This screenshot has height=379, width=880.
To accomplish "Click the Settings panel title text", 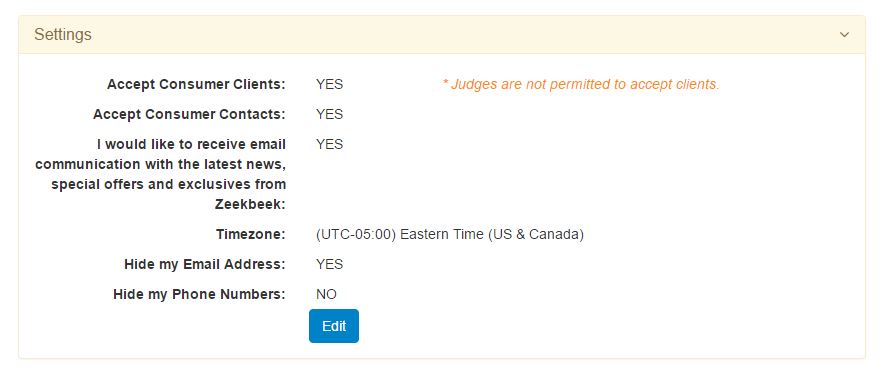I will point(63,35).
